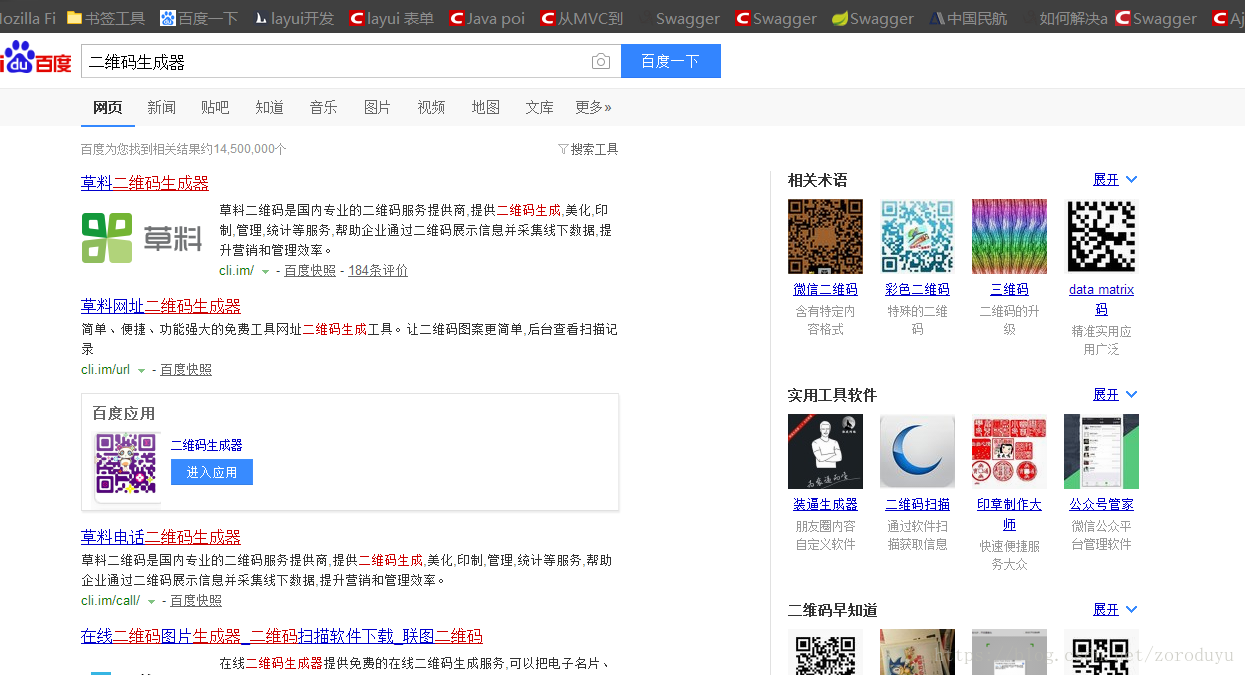The image size is (1245, 675).
Task: Click the 进入应用 button
Action: coord(212,472)
